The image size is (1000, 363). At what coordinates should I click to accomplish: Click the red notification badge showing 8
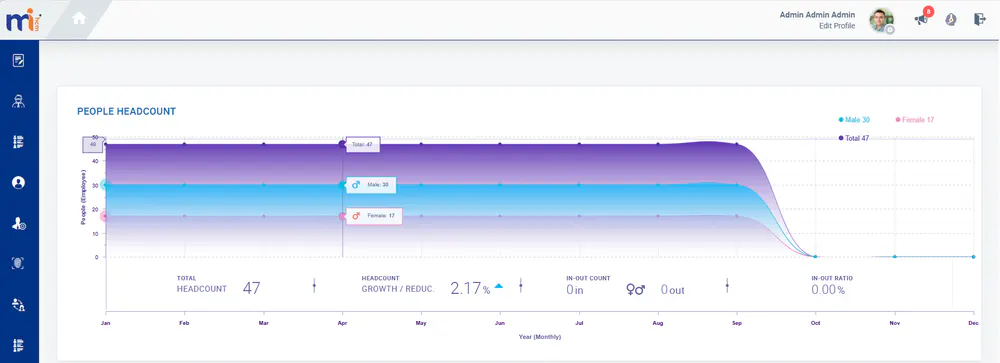[x=929, y=11]
